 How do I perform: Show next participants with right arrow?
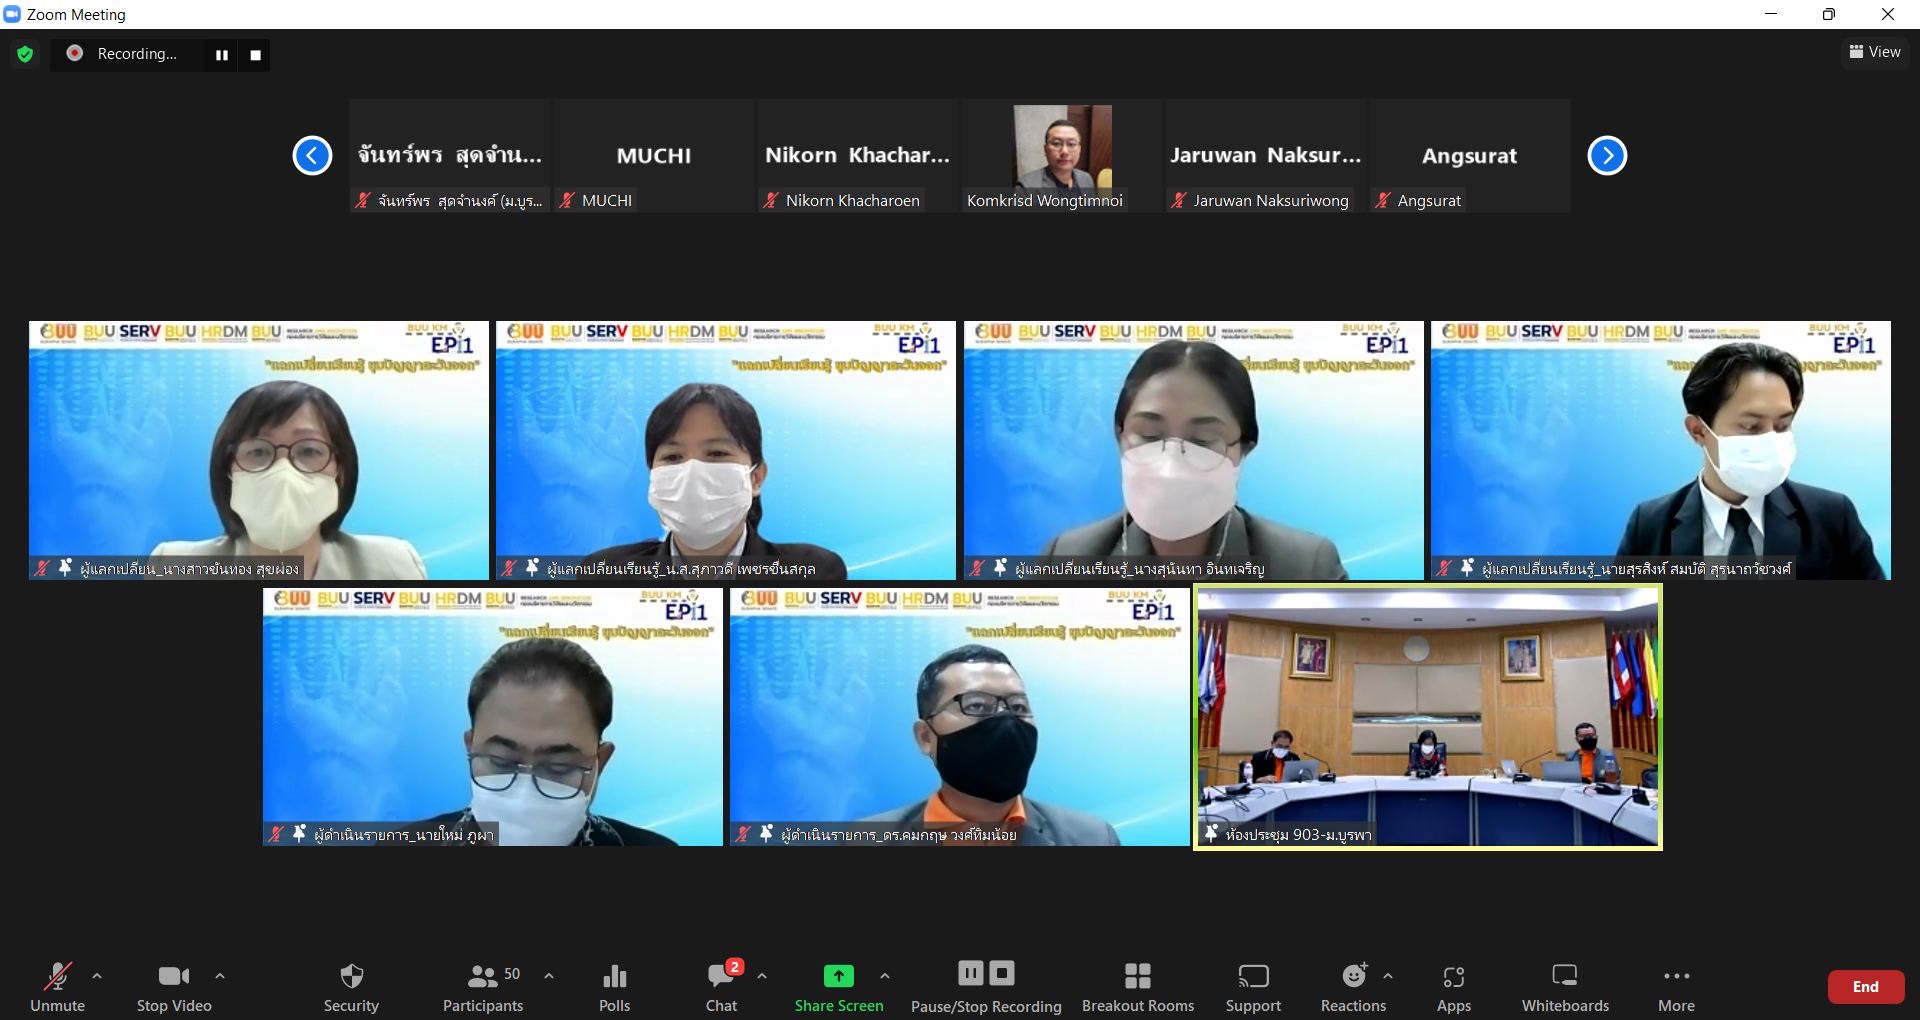point(1607,156)
